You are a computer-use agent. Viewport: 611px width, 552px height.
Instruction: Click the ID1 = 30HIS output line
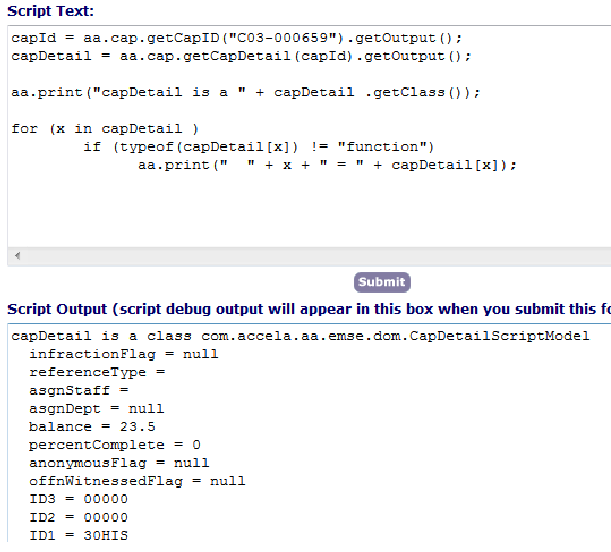[x=78, y=535]
